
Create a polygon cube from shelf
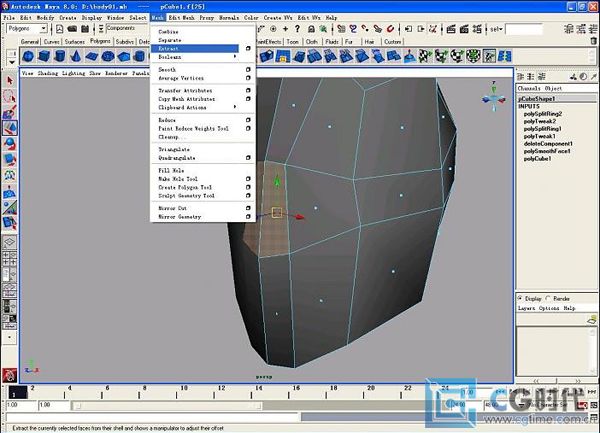[44, 56]
